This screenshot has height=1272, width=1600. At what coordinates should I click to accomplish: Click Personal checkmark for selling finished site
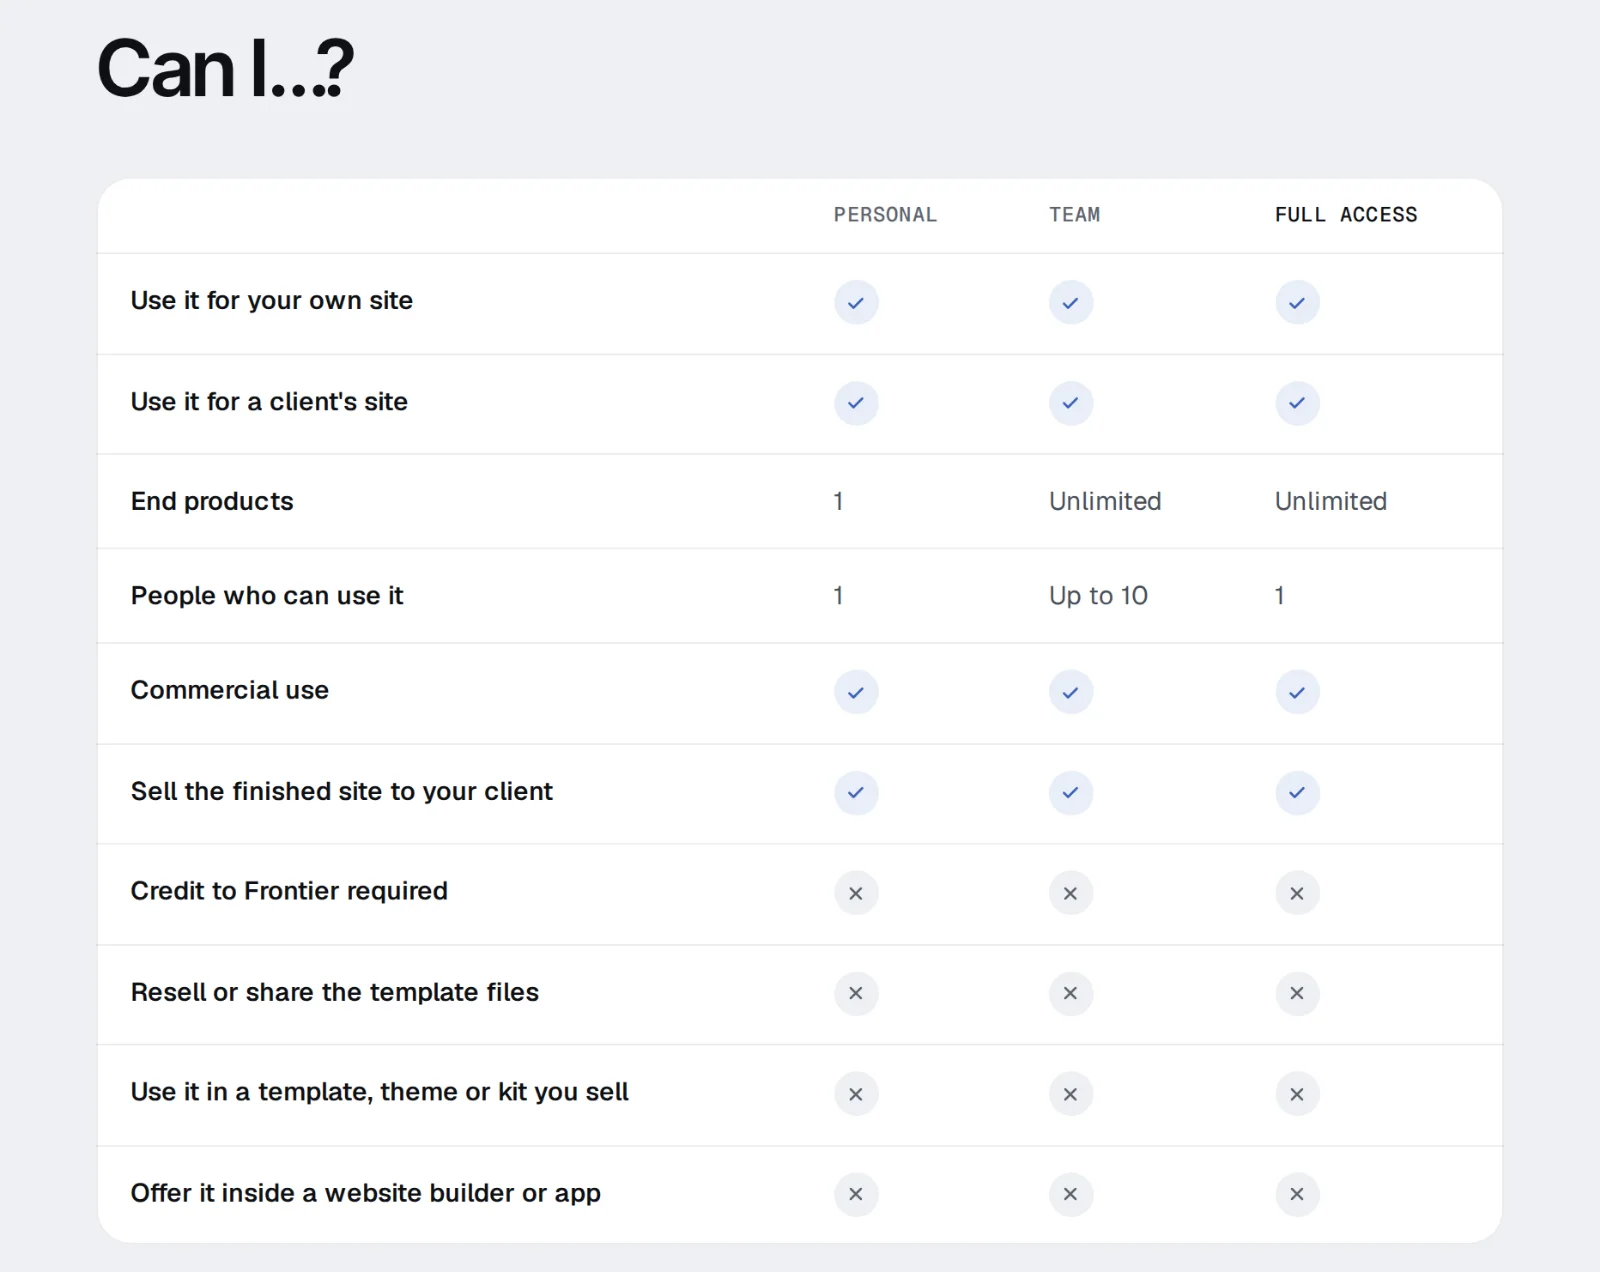click(x=856, y=793)
